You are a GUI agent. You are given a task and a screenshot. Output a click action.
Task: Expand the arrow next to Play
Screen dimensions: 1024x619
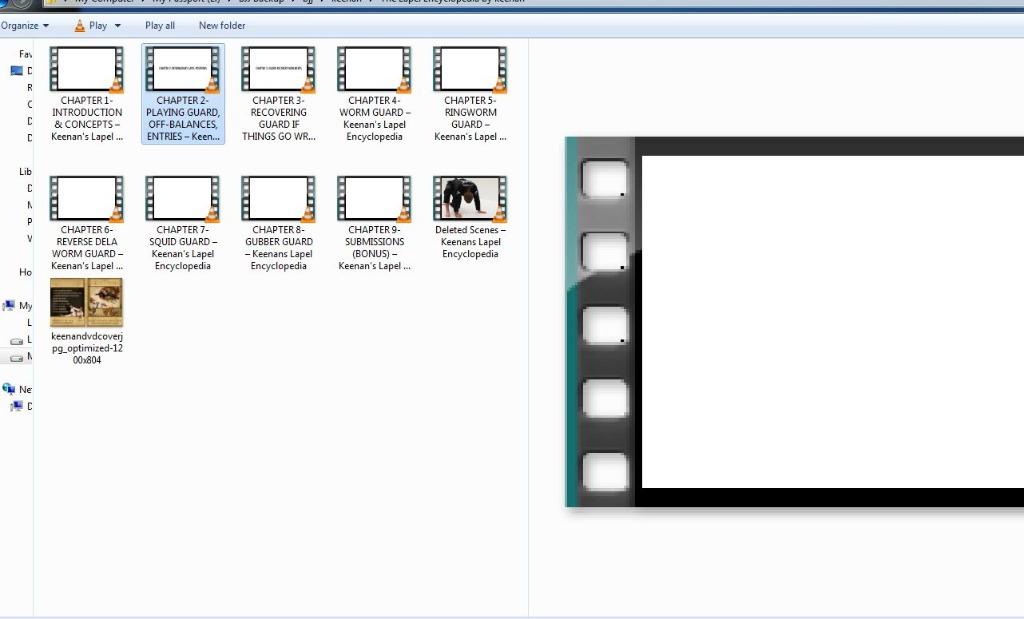coord(118,26)
